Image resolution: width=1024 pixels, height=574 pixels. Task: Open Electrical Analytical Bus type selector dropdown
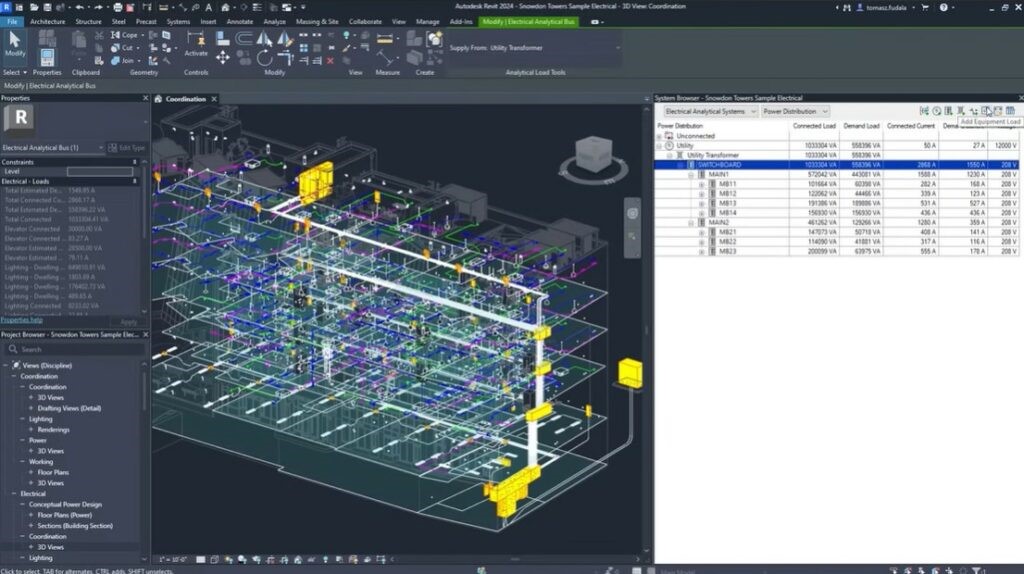pyautogui.click(x=53, y=148)
